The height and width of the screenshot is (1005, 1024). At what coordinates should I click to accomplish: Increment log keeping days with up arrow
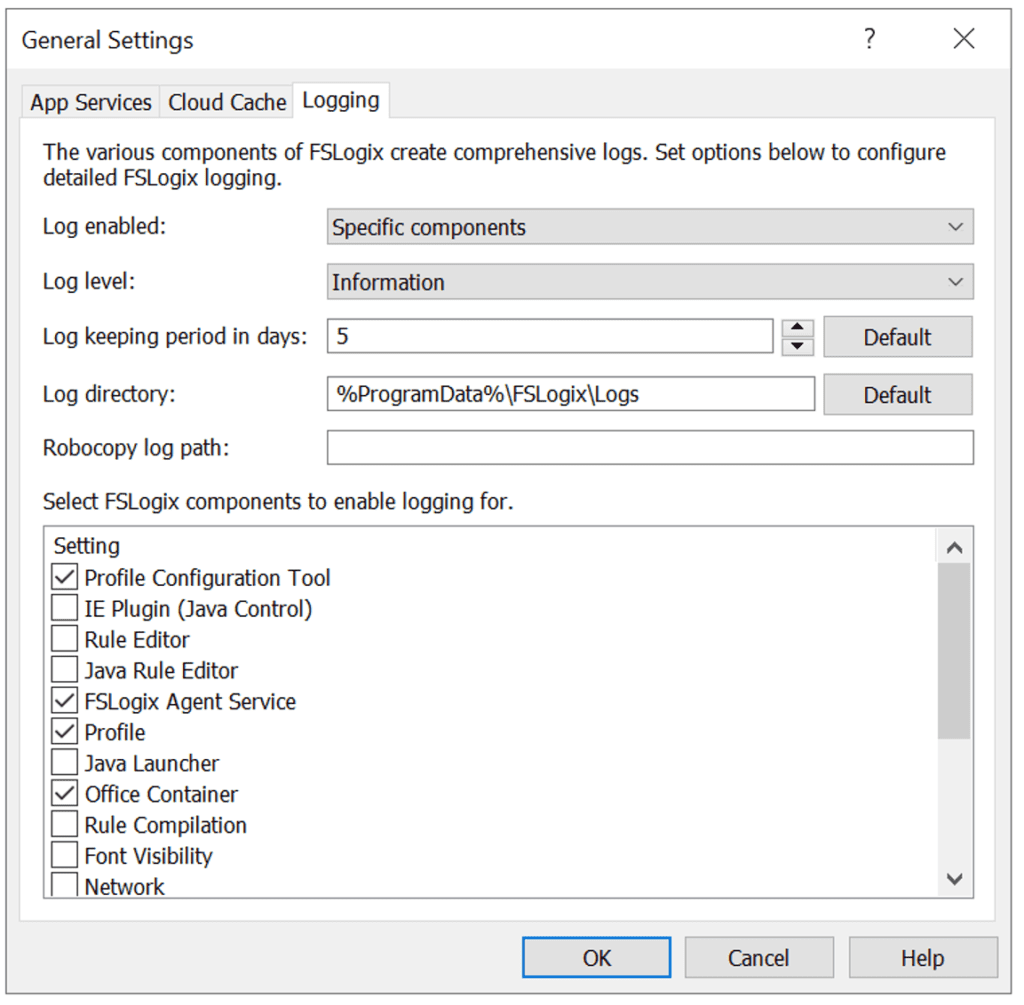[797, 329]
